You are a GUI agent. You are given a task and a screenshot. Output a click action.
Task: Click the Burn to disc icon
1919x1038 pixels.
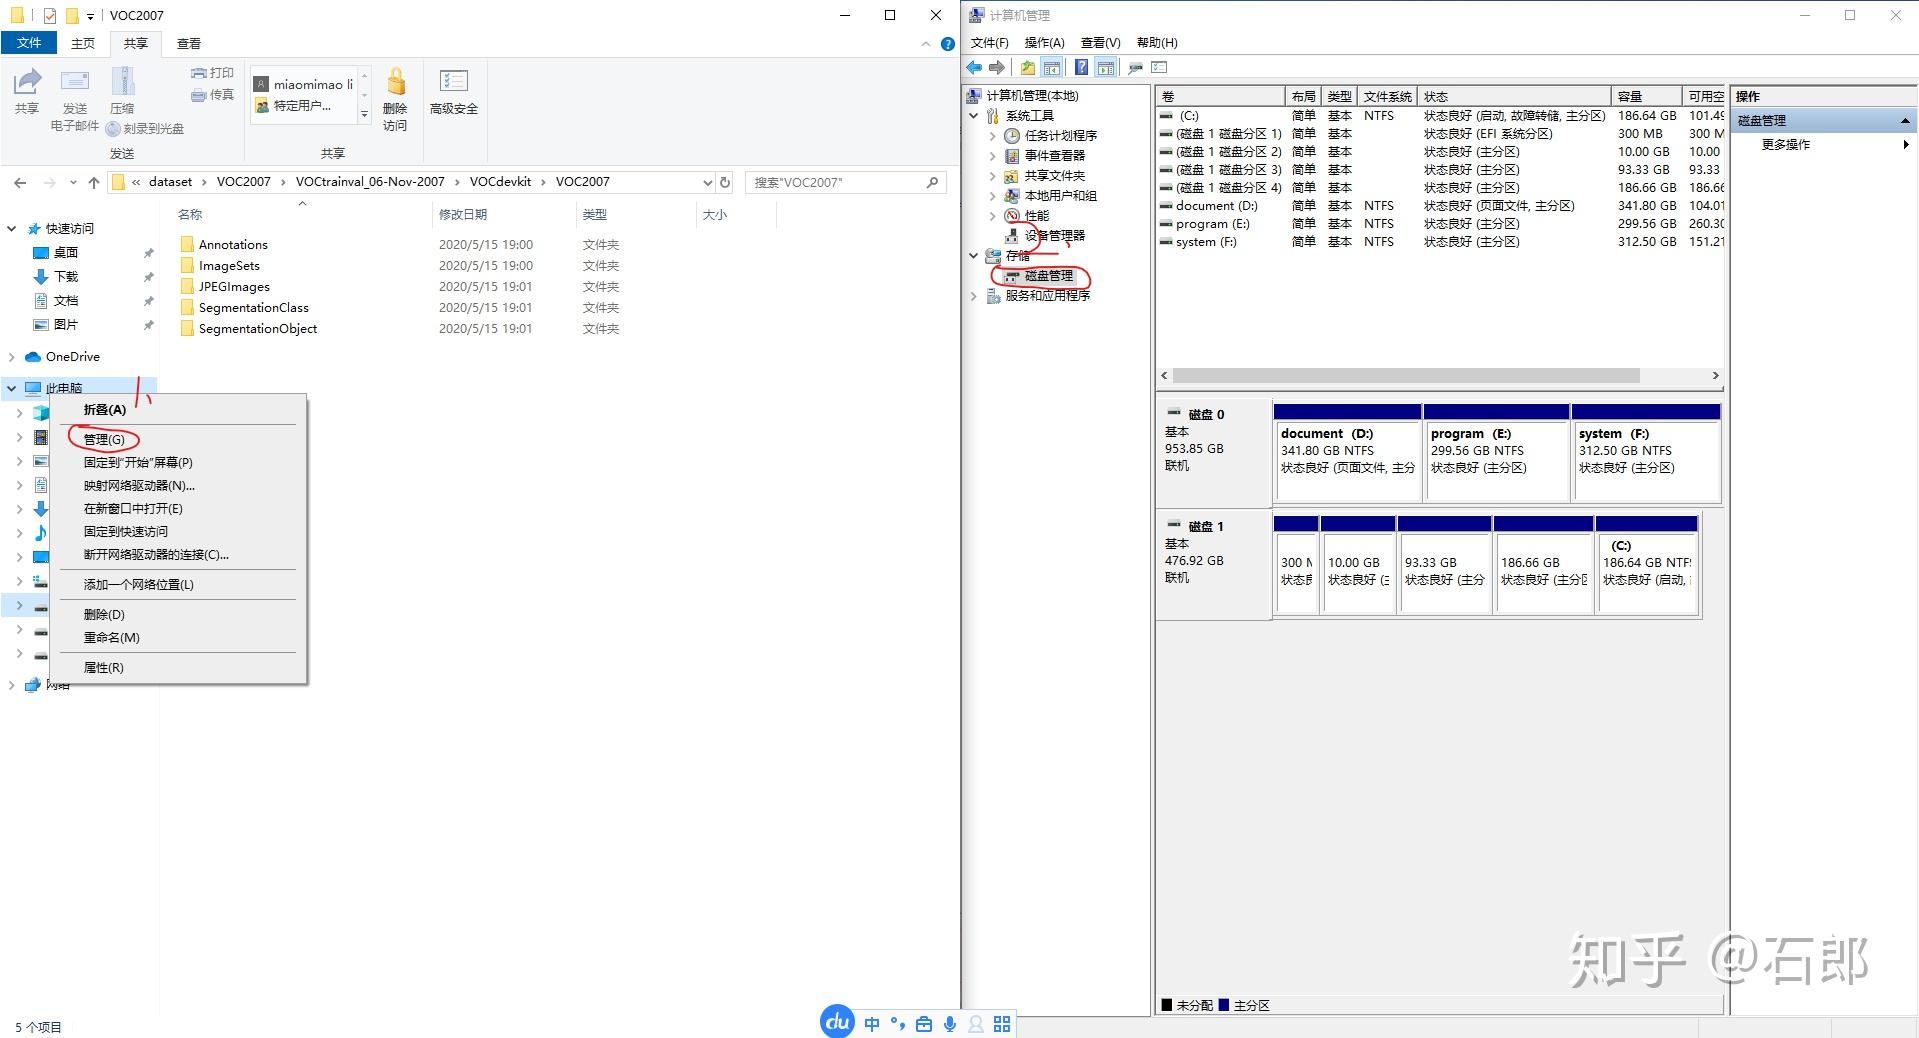pos(113,129)
